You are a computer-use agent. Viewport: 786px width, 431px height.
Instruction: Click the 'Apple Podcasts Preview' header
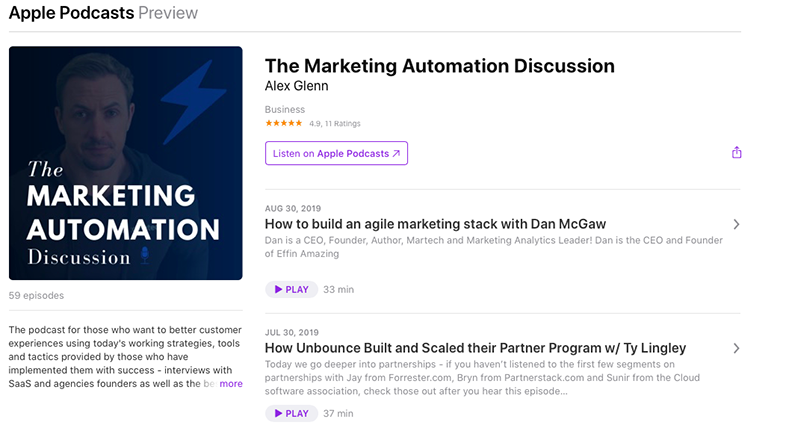click(103, 13)
